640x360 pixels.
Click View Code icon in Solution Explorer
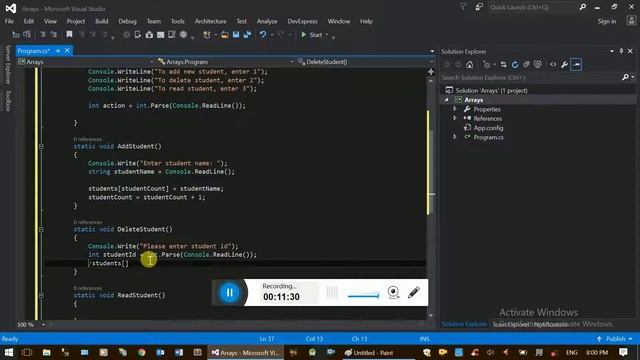553,64
